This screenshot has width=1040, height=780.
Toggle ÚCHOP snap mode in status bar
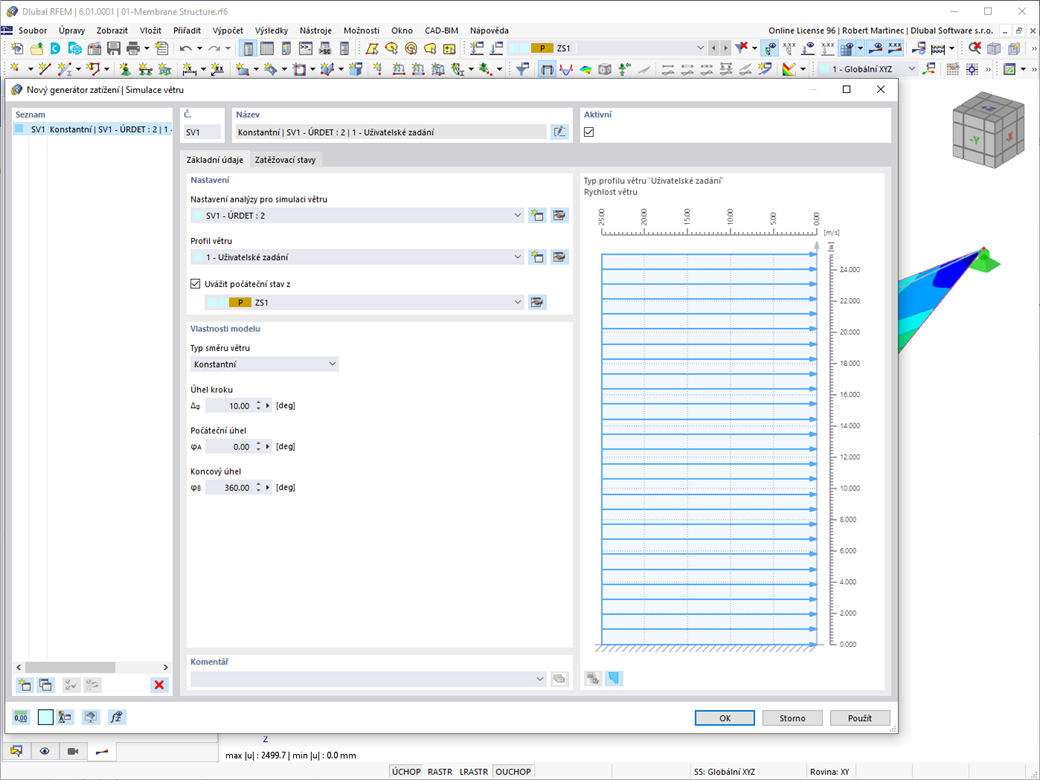pyautogui.click(x=405, y=771)
